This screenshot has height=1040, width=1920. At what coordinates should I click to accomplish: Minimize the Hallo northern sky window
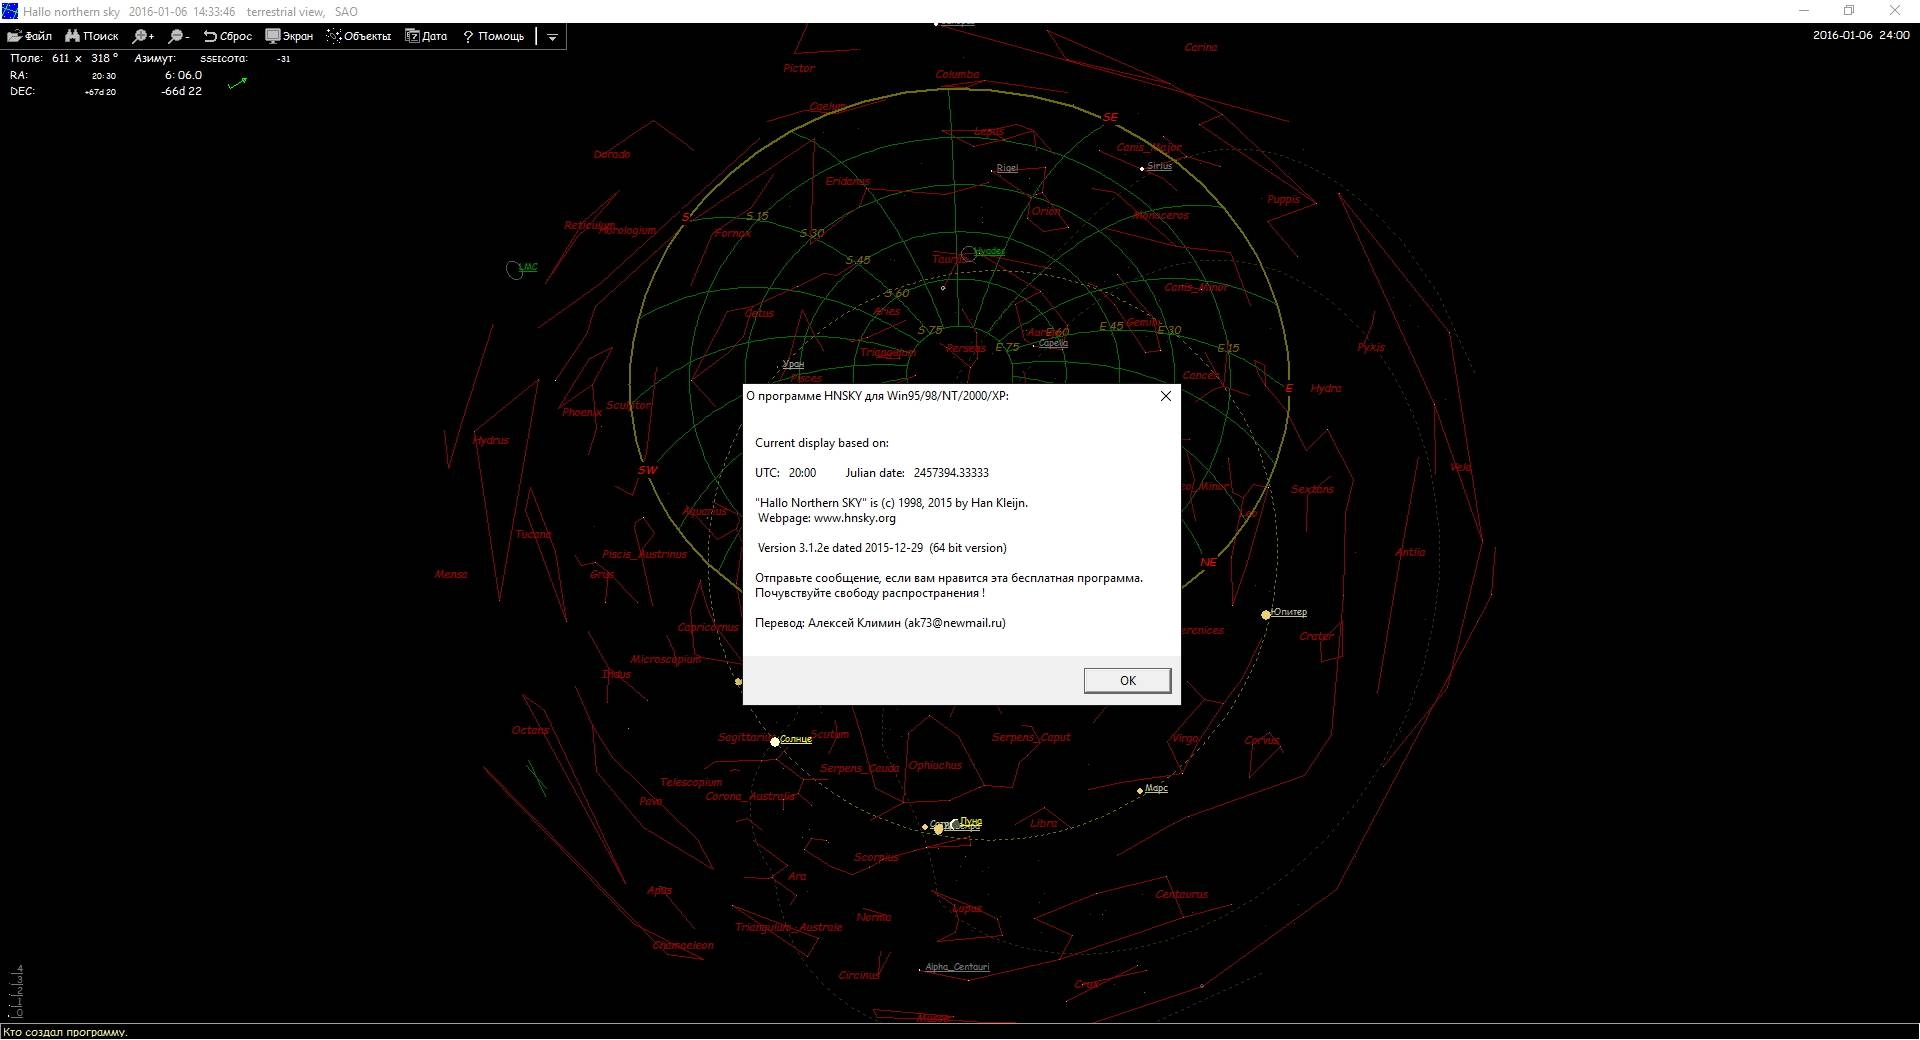[x=1804, y=11]
